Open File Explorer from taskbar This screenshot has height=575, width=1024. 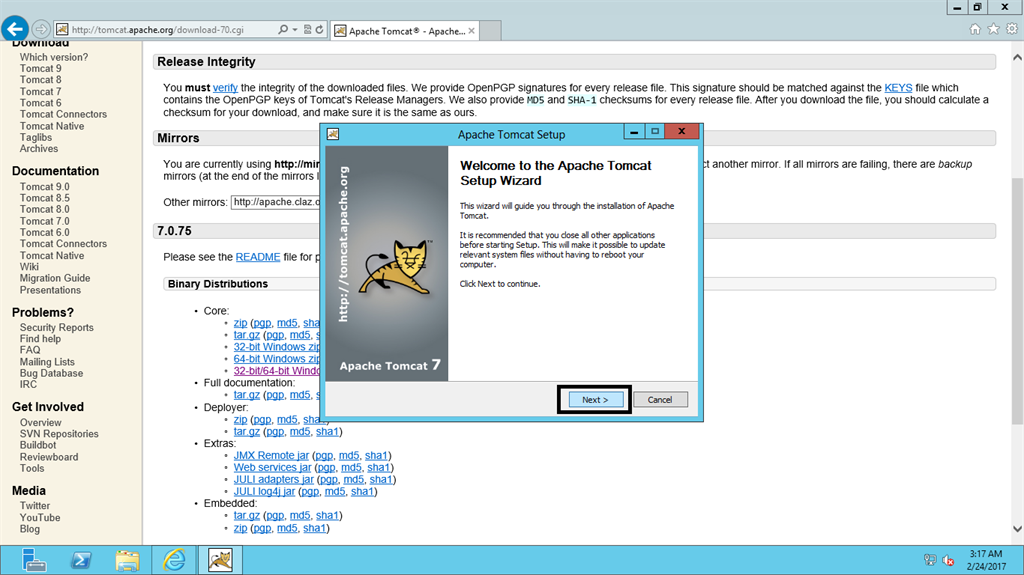click(128, 560)
